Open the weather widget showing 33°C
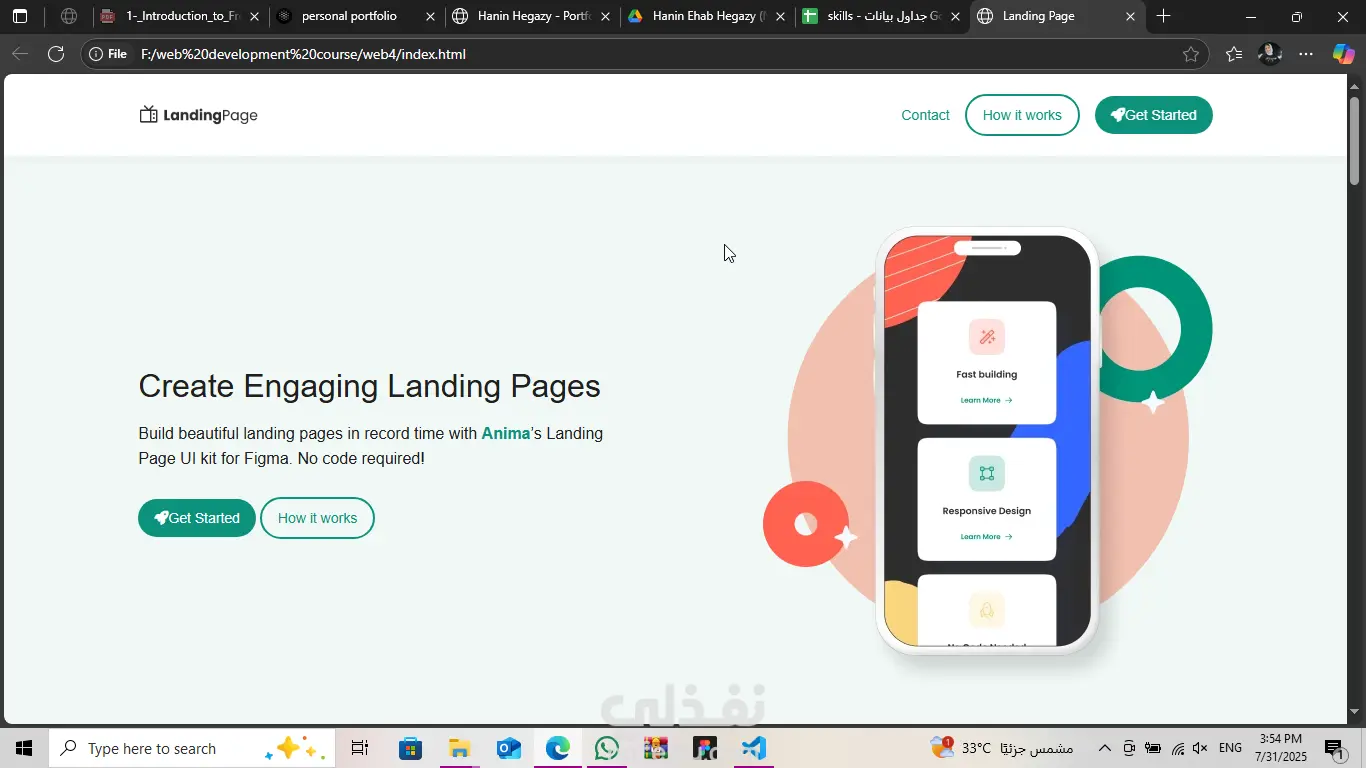Screen dimensions: 1366x768 pos(1000,748)
